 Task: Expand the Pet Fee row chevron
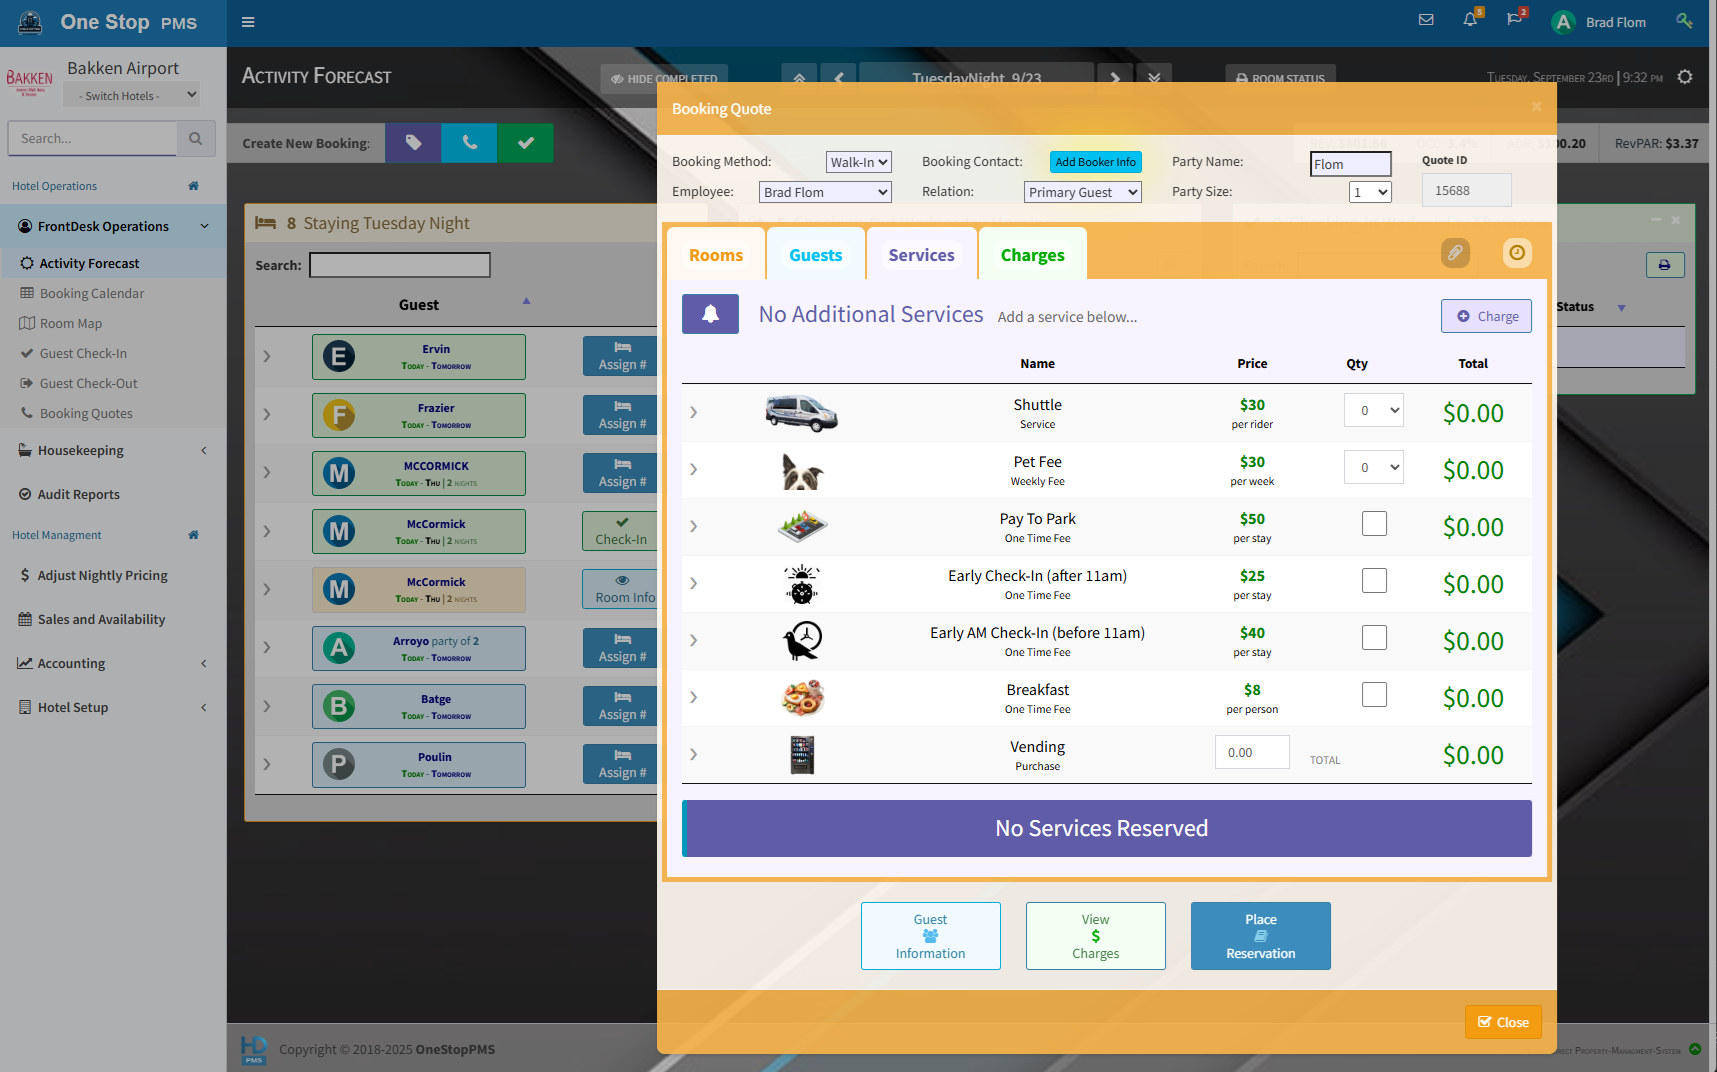click(x=694, y=470)
